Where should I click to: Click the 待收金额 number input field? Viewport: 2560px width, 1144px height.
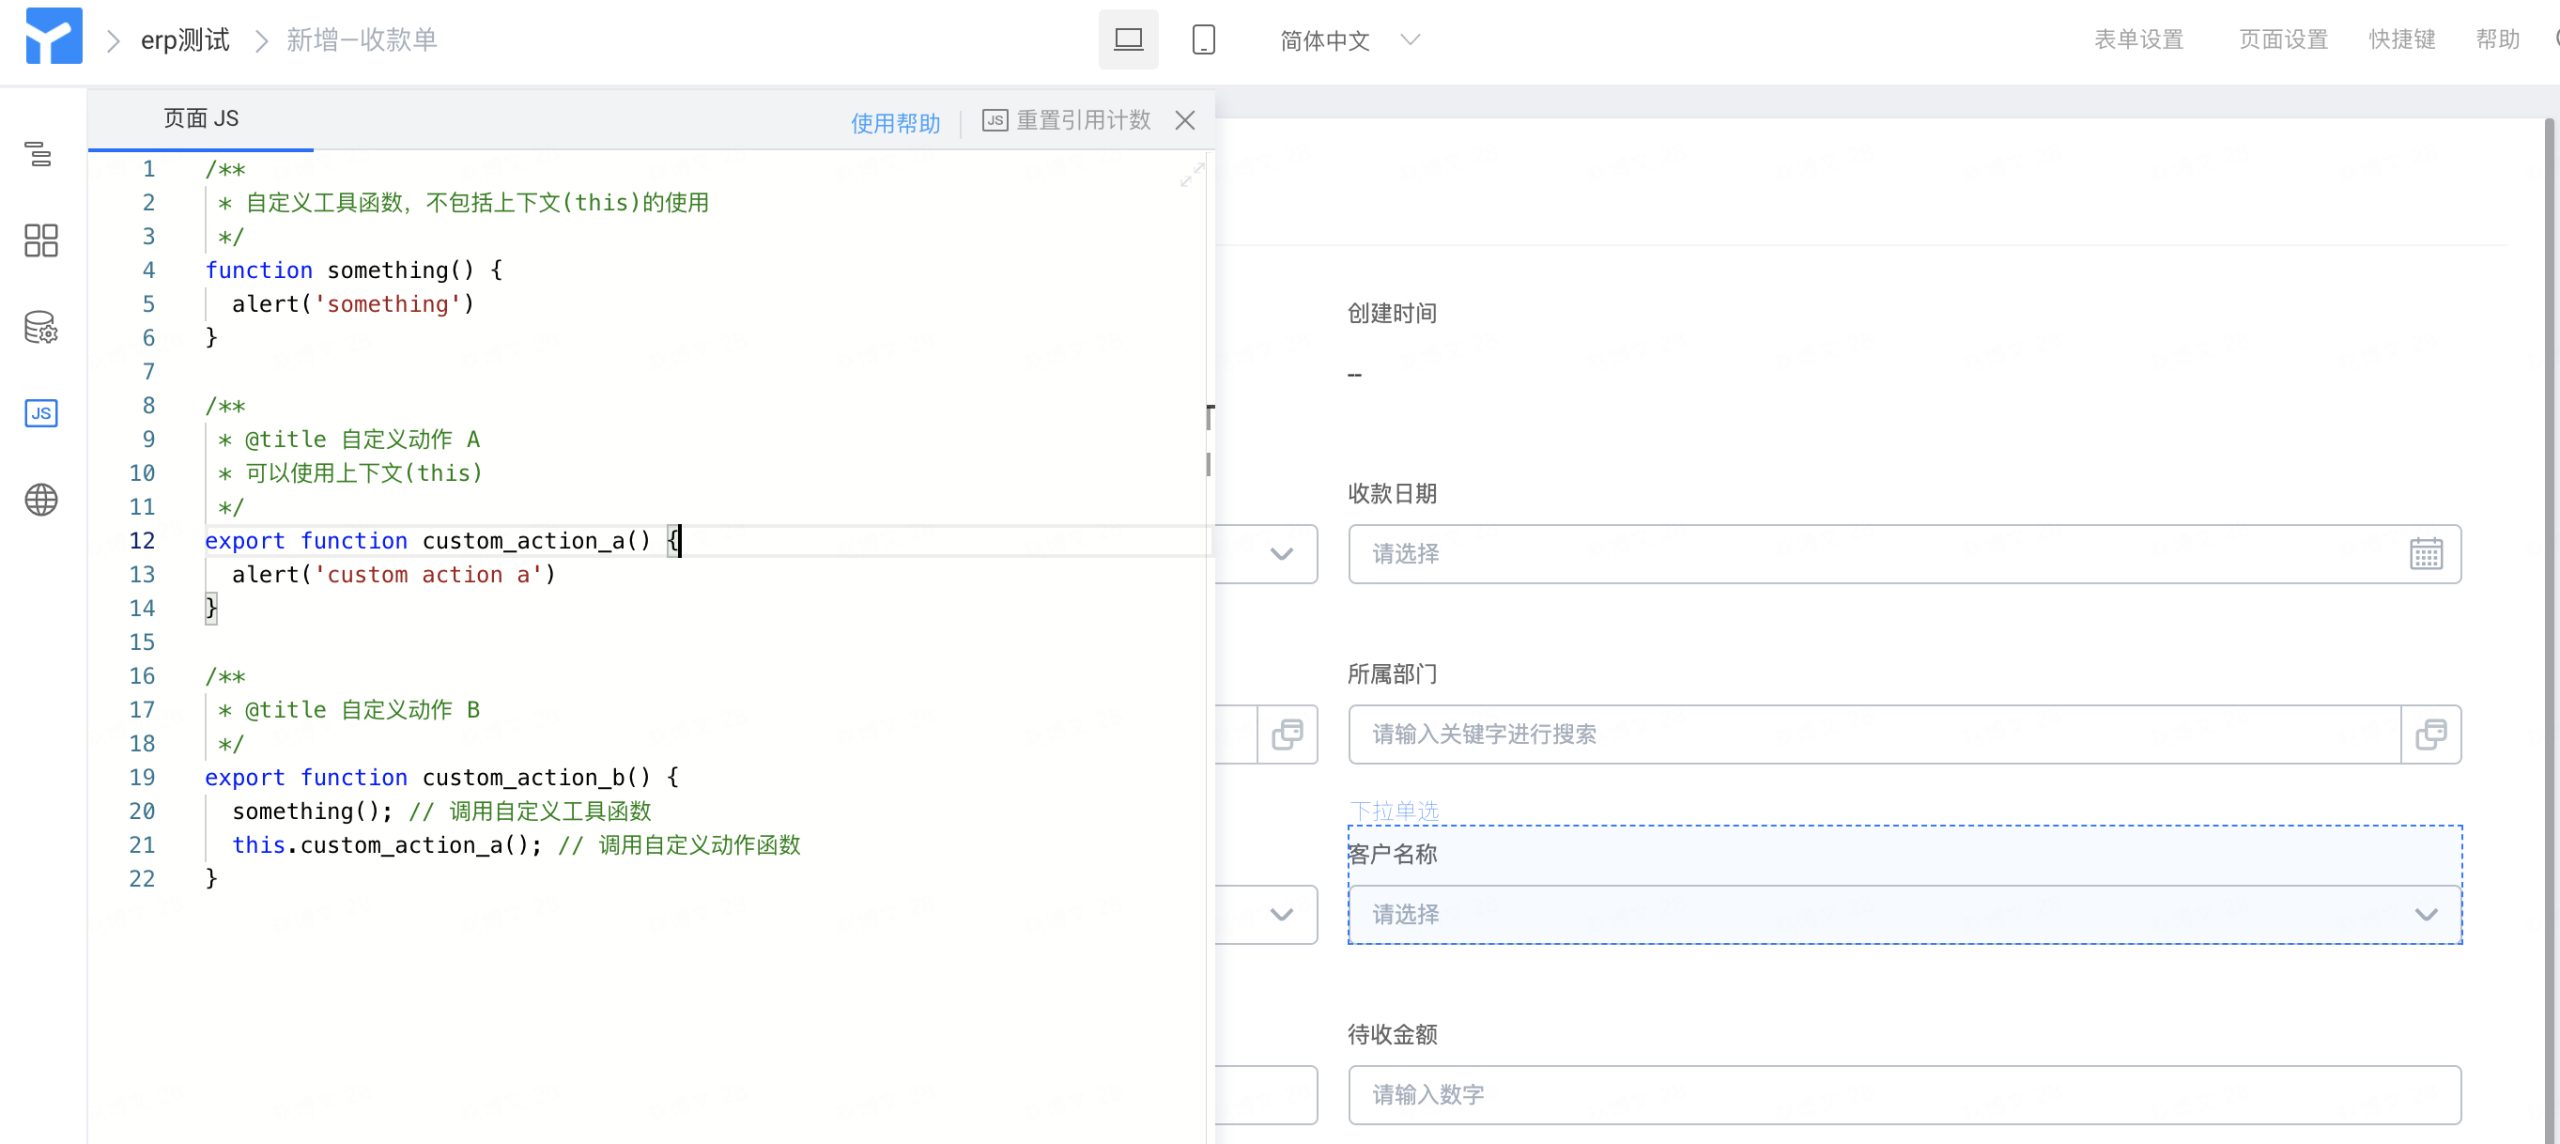coord(1904,1094)
